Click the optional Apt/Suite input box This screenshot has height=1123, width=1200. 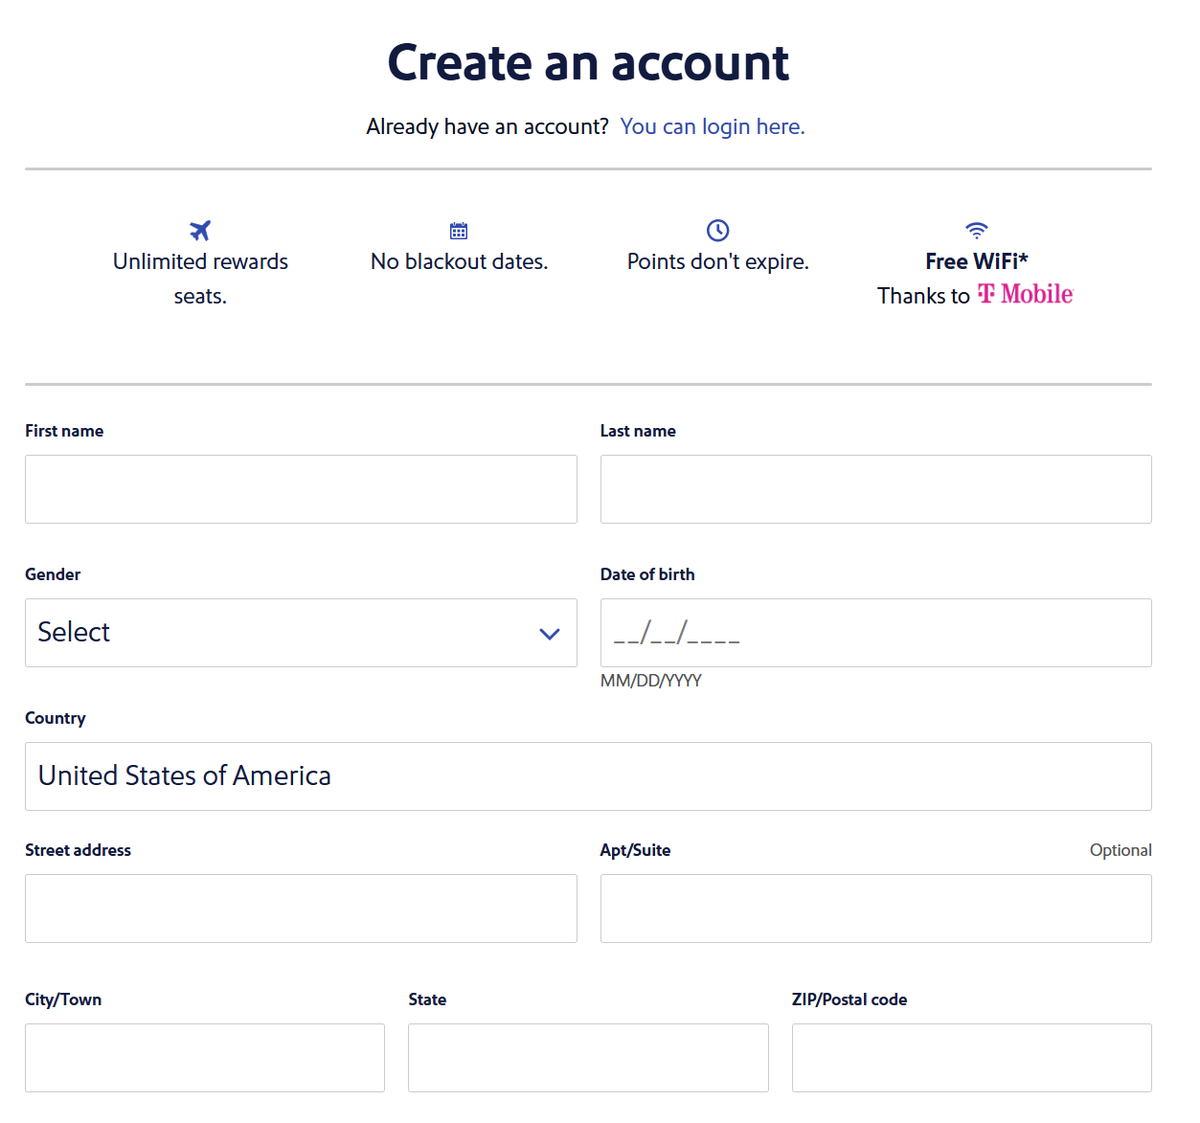pos(875,908)
